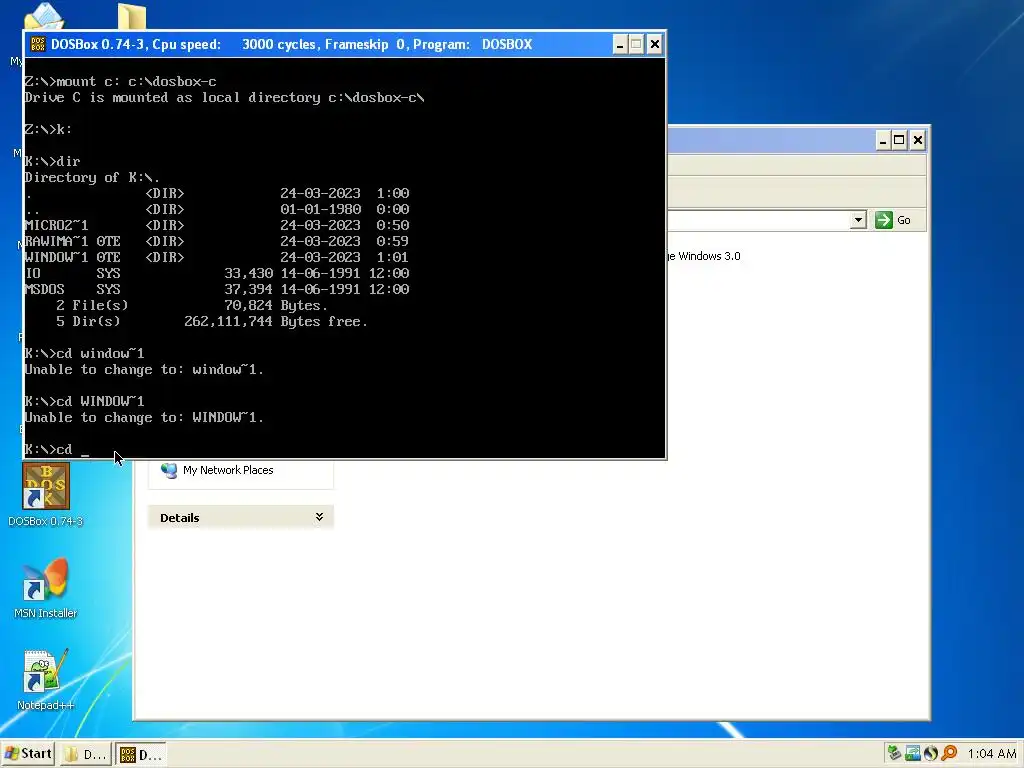
Task: Click the RAWIMA~1 directory line in DOSBox
Action: pos(217,241)
